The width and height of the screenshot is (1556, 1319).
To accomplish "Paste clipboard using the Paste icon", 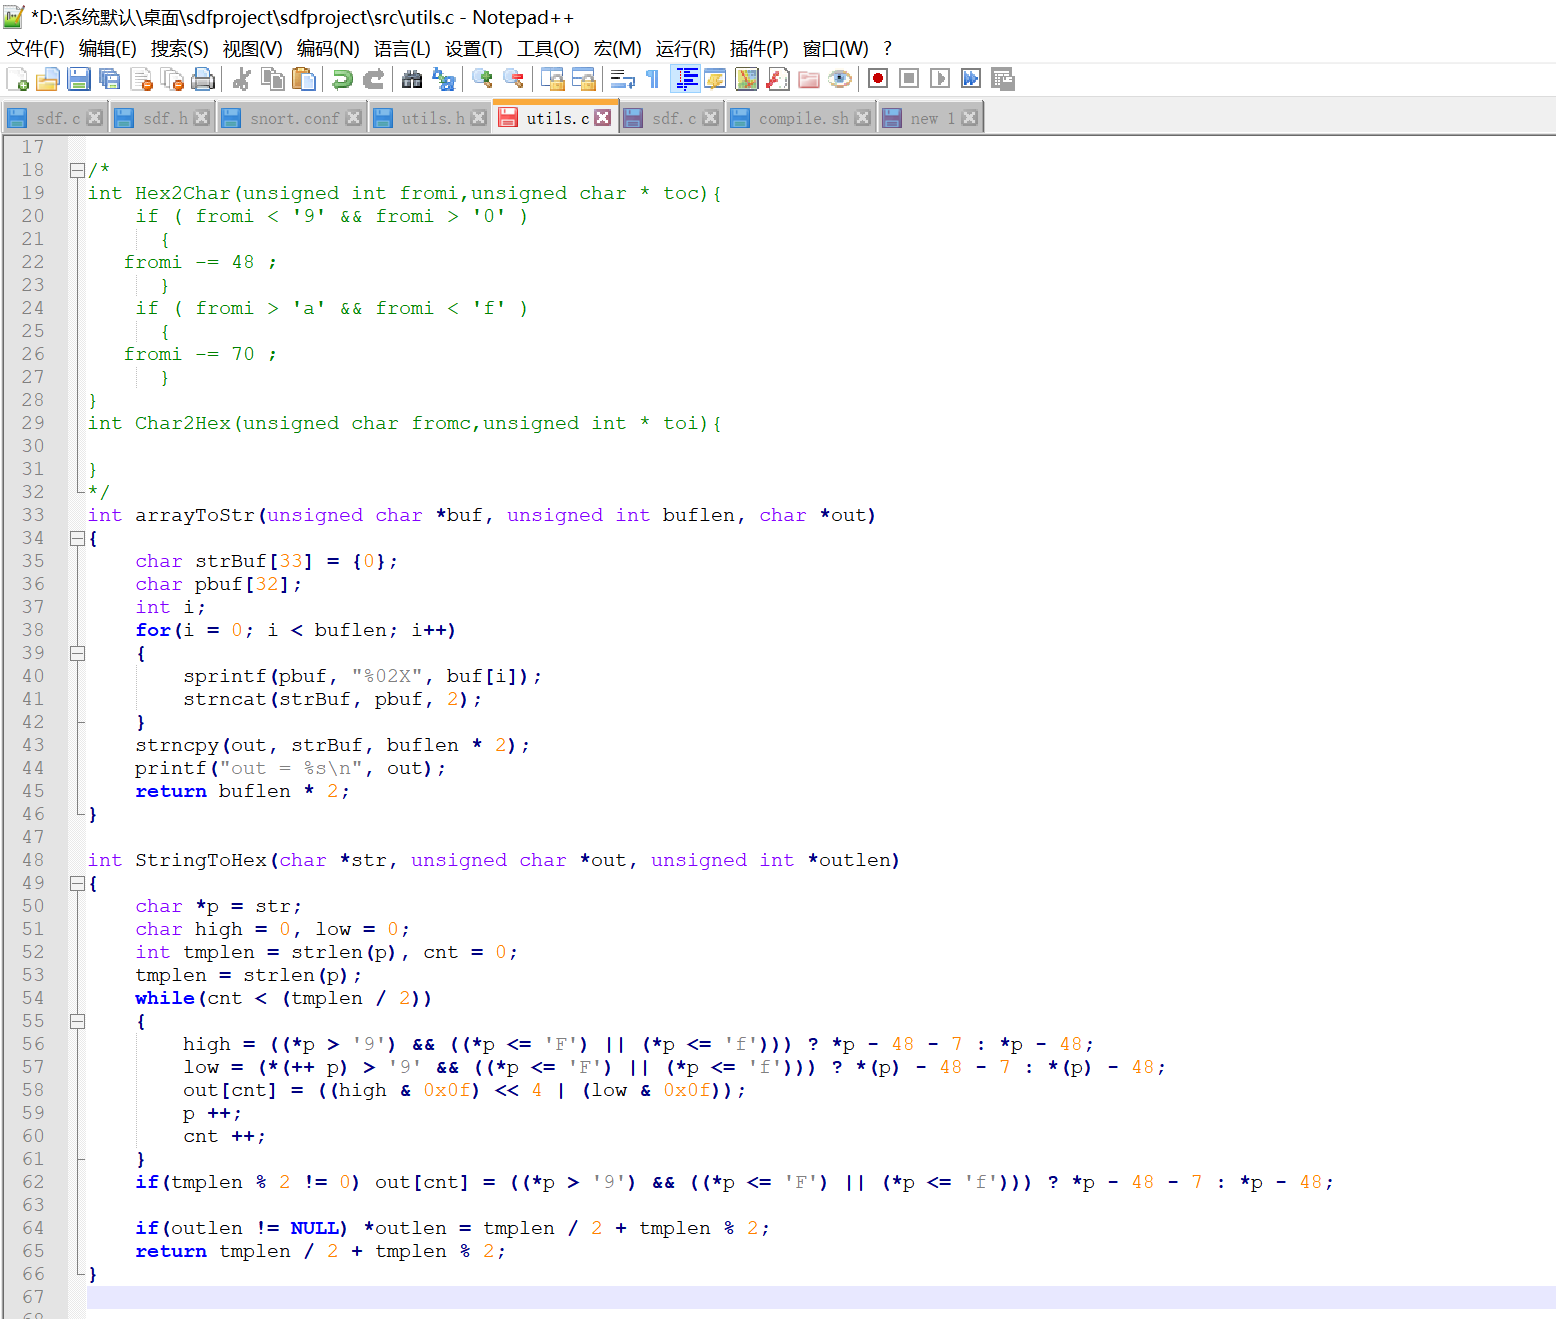I will [303, 79].
